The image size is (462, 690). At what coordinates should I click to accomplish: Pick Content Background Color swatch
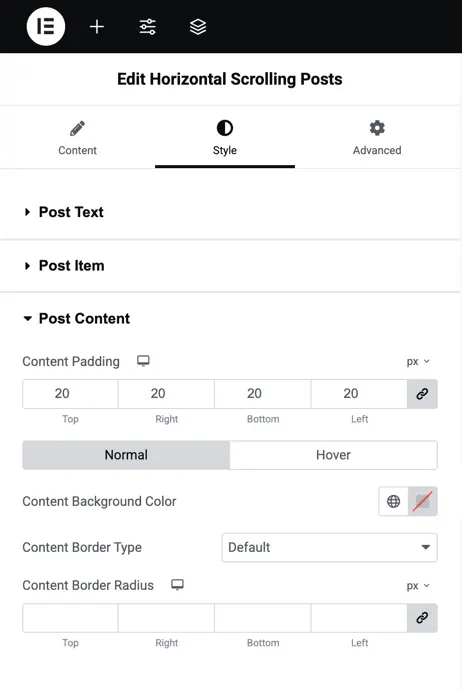[422, 501]
